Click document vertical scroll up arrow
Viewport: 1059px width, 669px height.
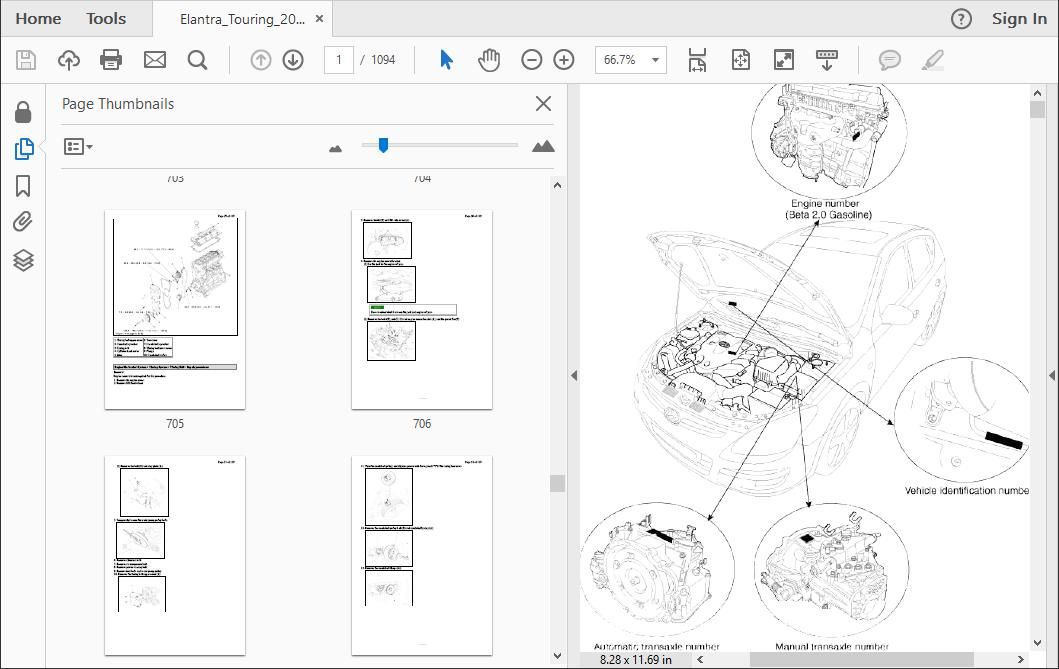[x=1038, y=92]
